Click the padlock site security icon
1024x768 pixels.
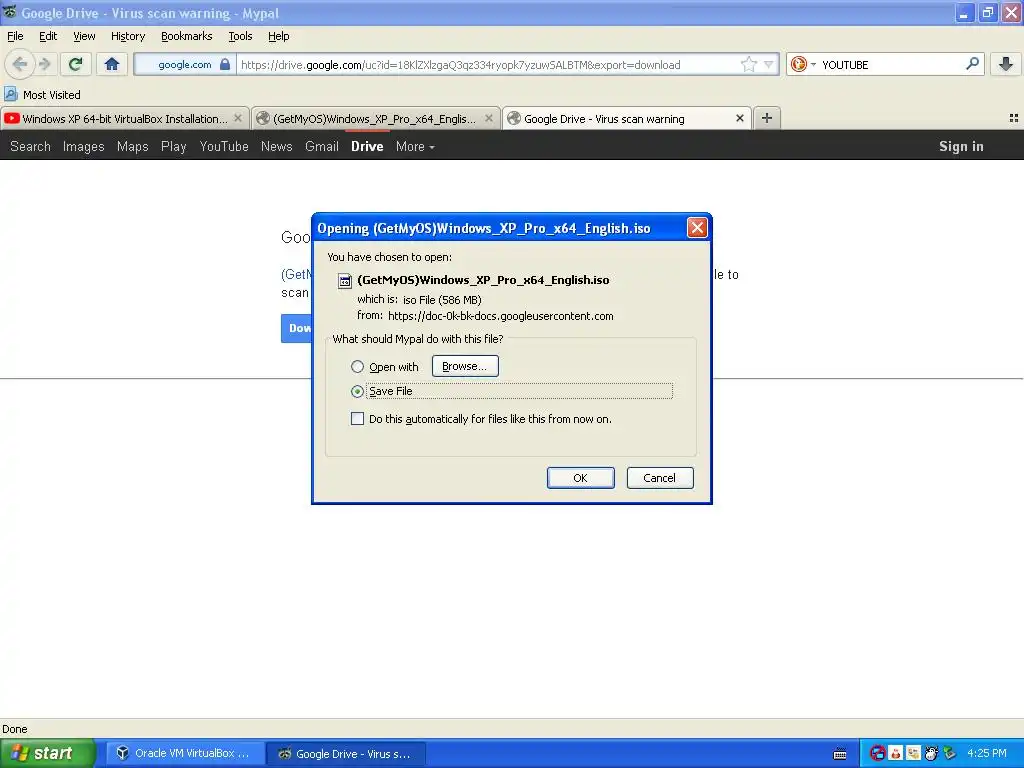click(x=225, y=64)
